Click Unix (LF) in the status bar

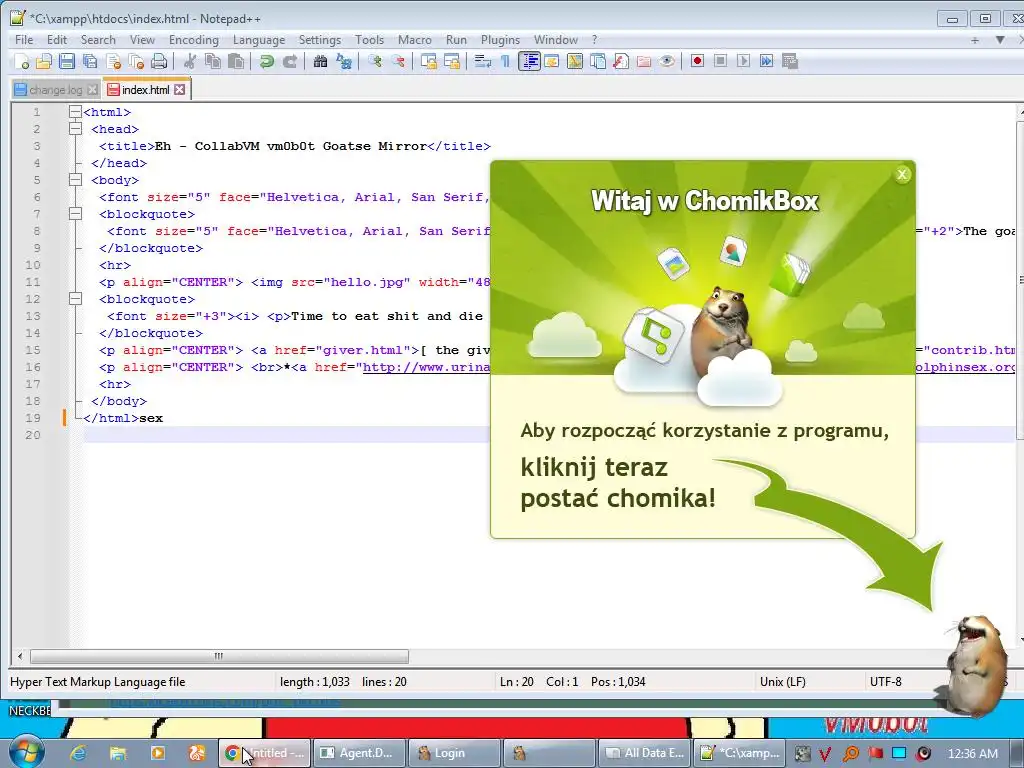(x=782, y=682)
